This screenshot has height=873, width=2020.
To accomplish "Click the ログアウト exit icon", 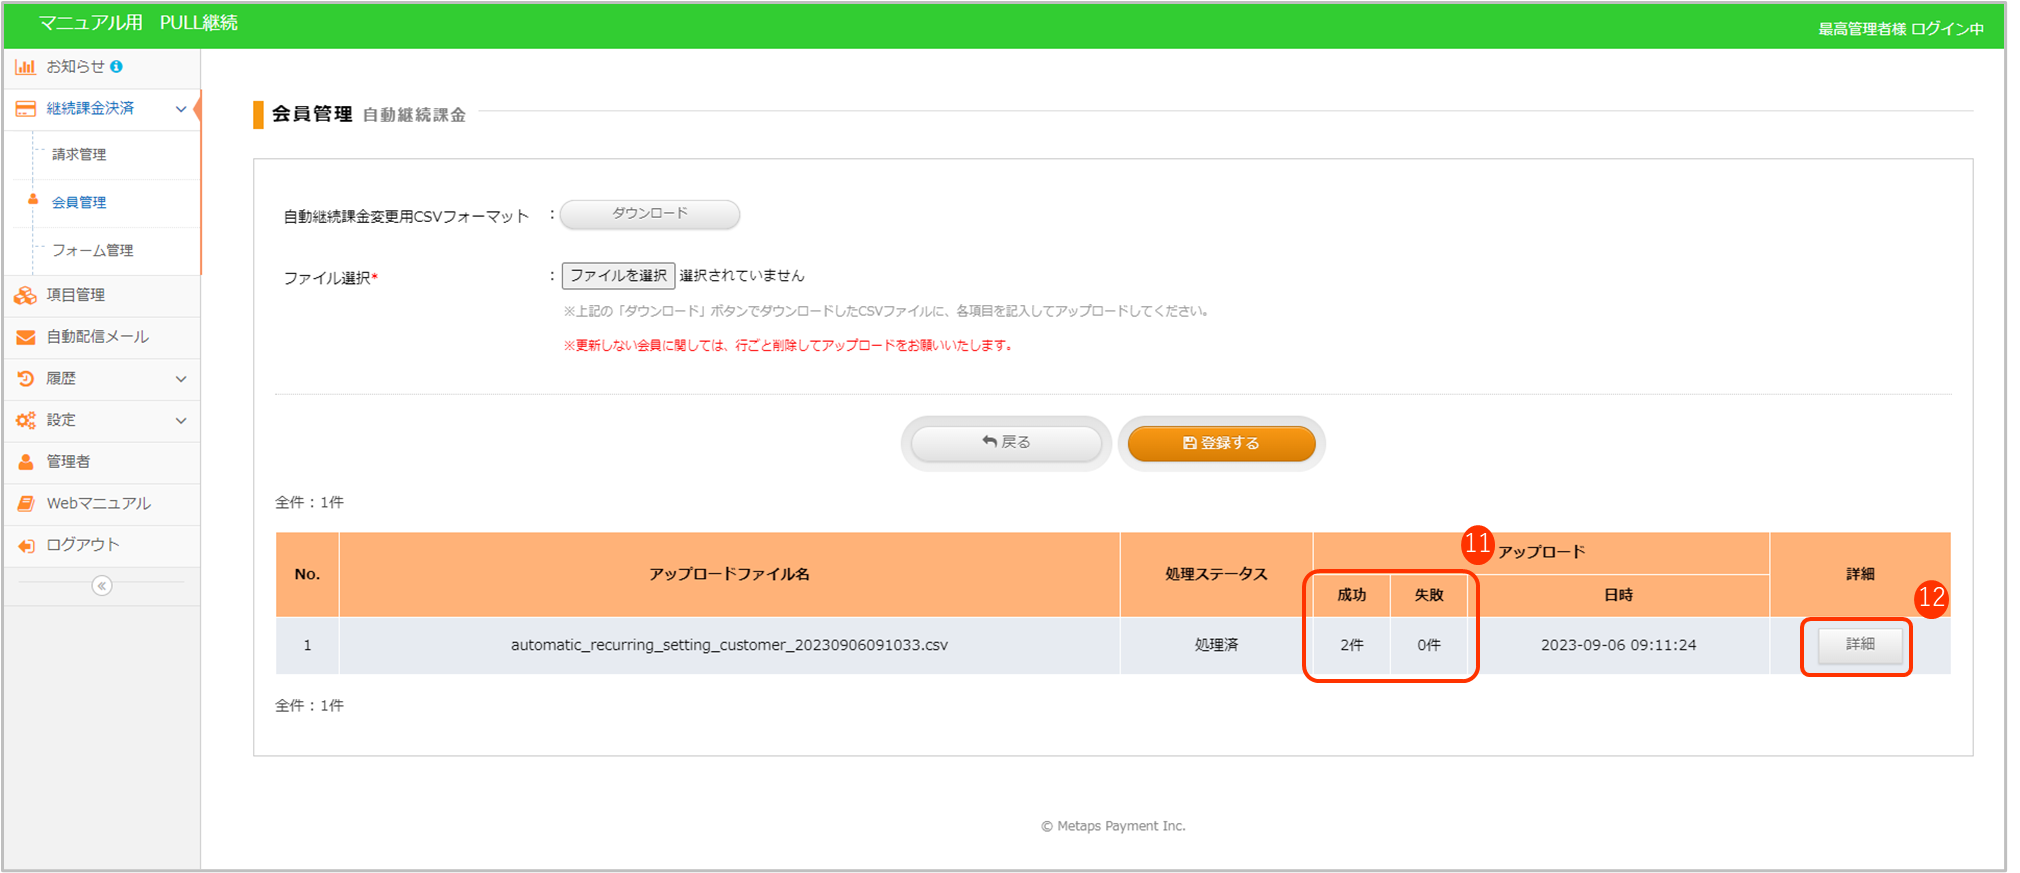I will pos(25,545).
